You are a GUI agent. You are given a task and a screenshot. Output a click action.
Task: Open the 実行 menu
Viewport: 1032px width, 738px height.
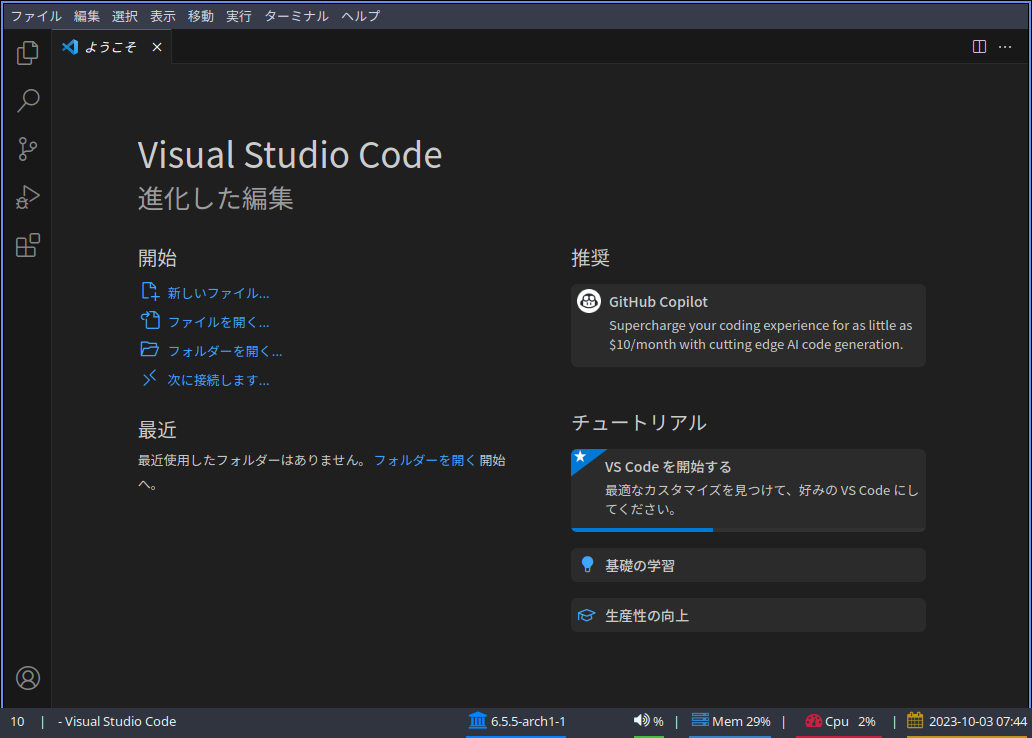pyautogui.click(x=239, y=16)
